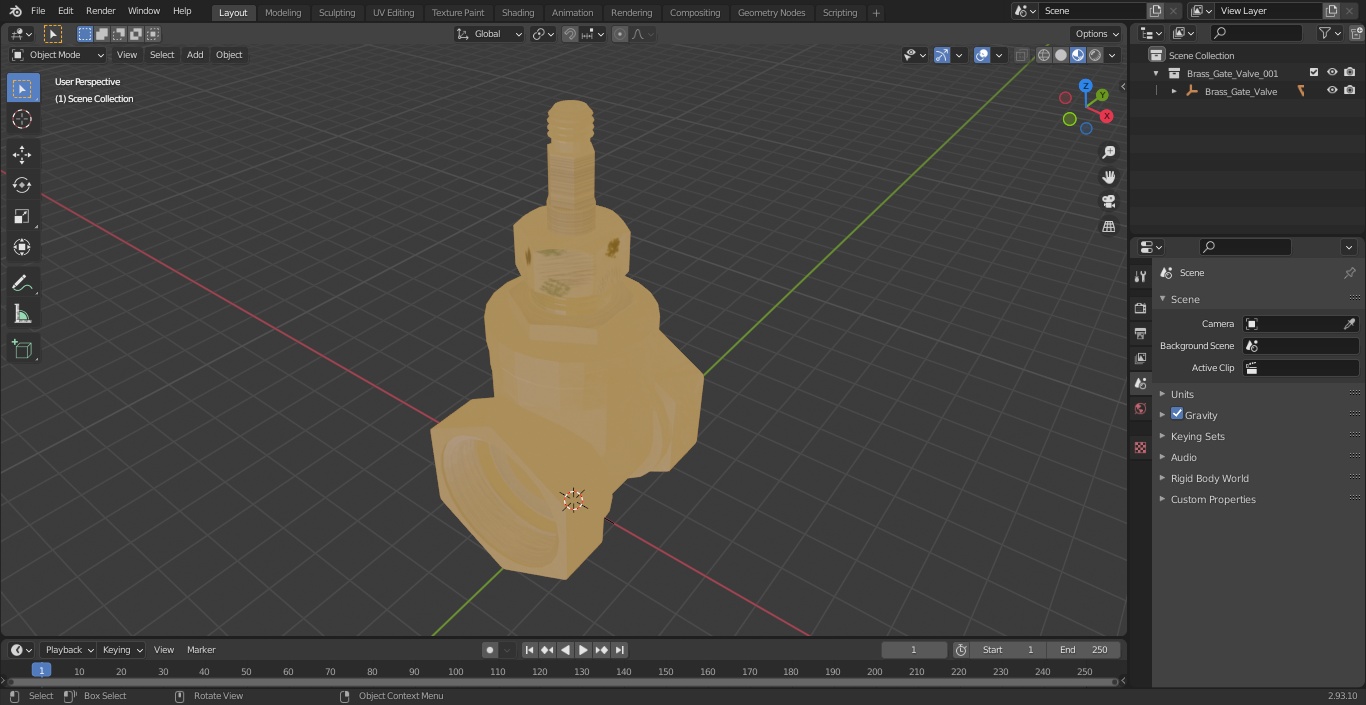Screen dimensions: 1366x705
Task: Select the Measure tool
Action: point(22,314)
